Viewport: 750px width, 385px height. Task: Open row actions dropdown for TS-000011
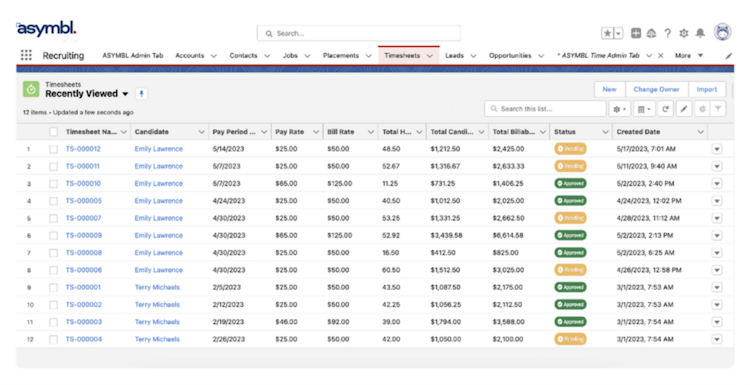pos(717,166)
